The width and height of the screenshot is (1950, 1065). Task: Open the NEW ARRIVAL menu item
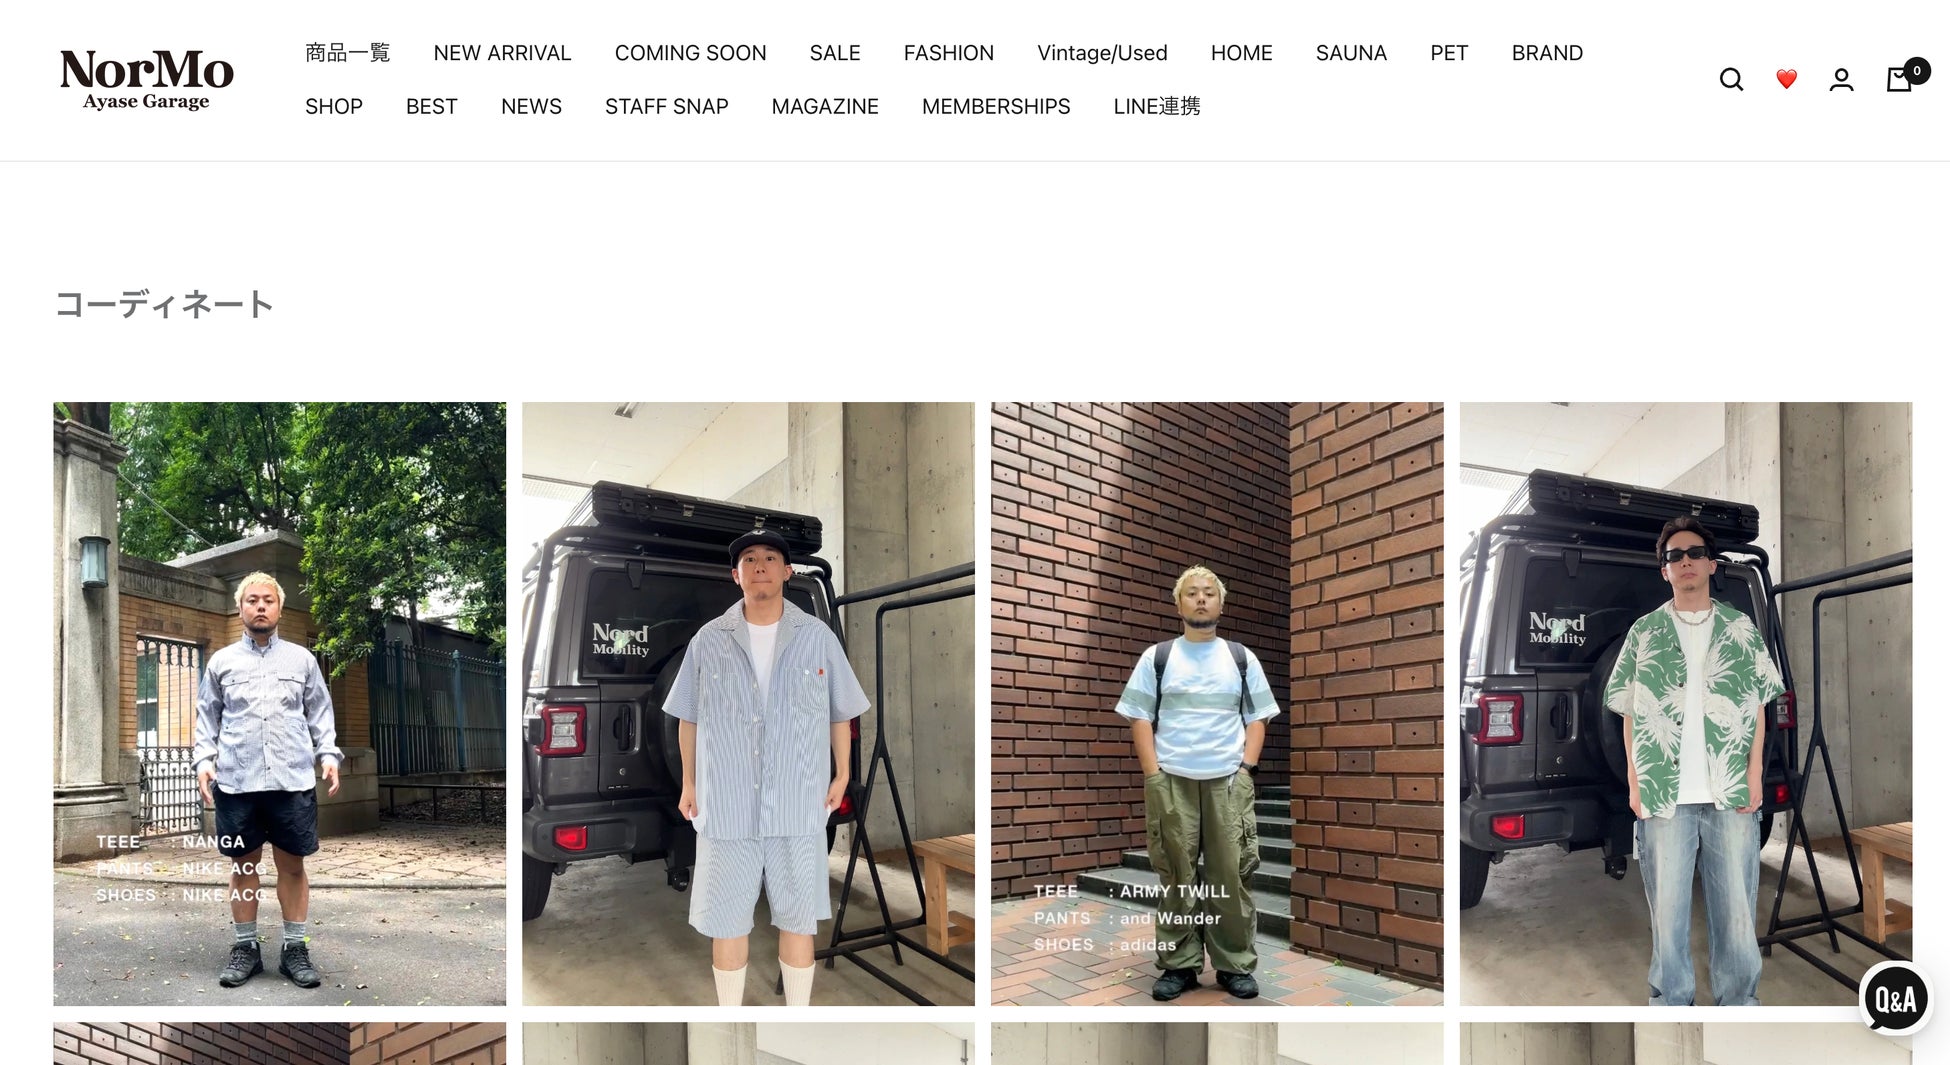(502, 53)
